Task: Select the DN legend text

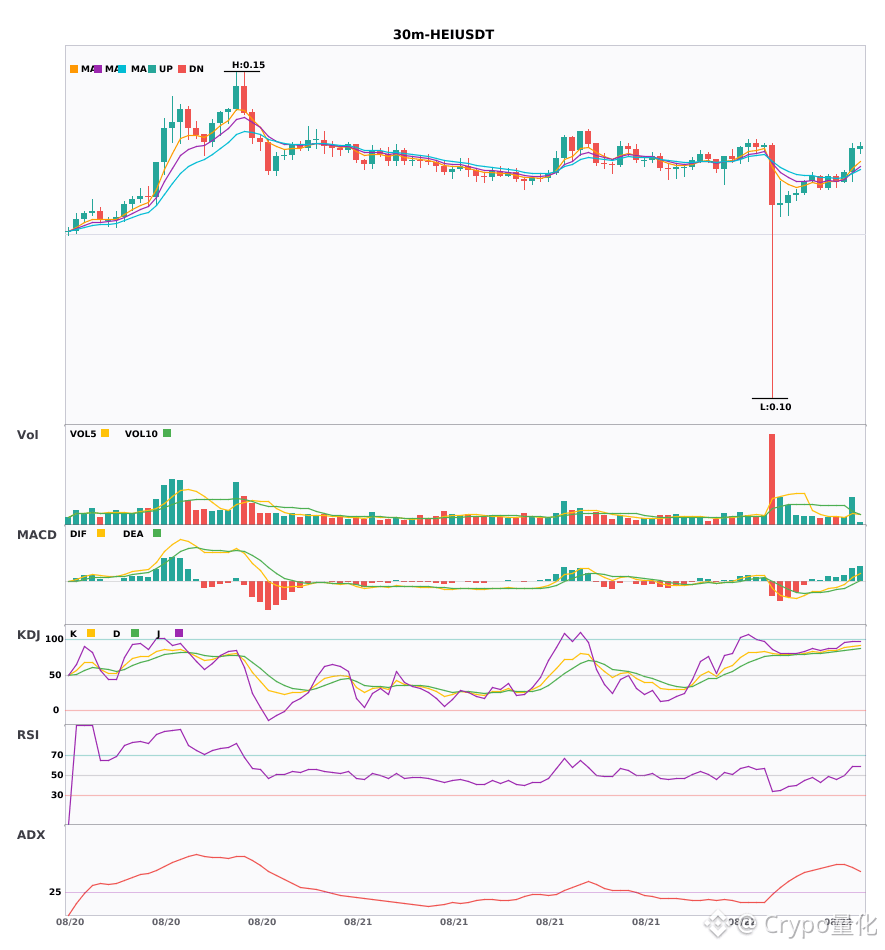Action: (x=196, y=69)
